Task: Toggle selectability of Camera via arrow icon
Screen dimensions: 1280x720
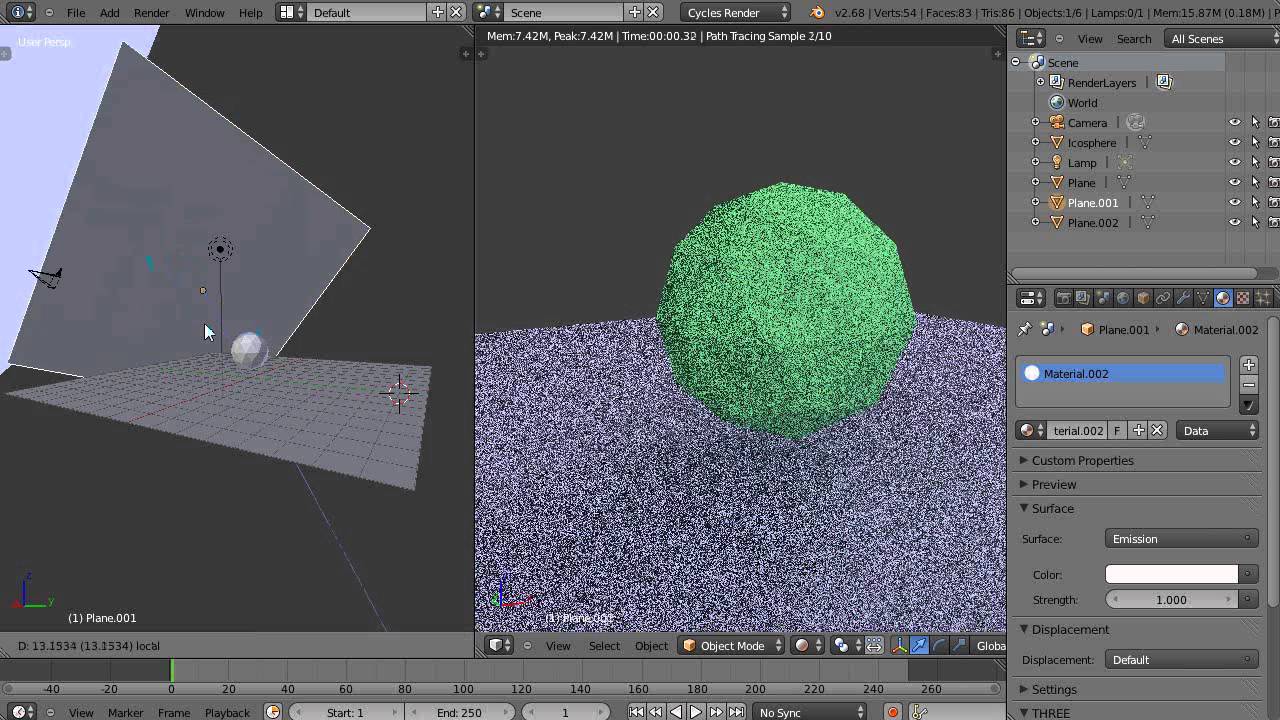Action: click(x=1255, y=123)
